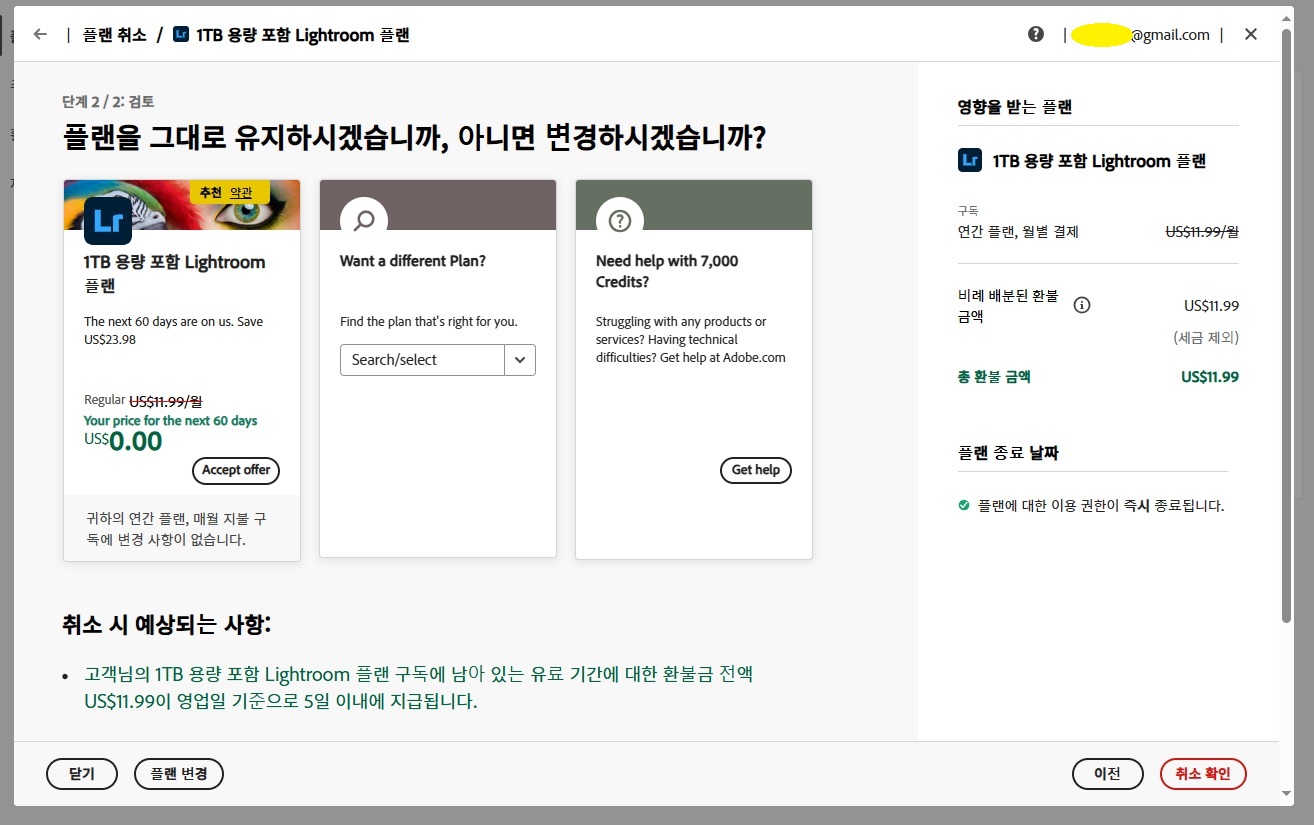This screenshot has width=1314, height=825.
Task: Click 영향을 받는 플랜 heading
Action: point(1015,107)
